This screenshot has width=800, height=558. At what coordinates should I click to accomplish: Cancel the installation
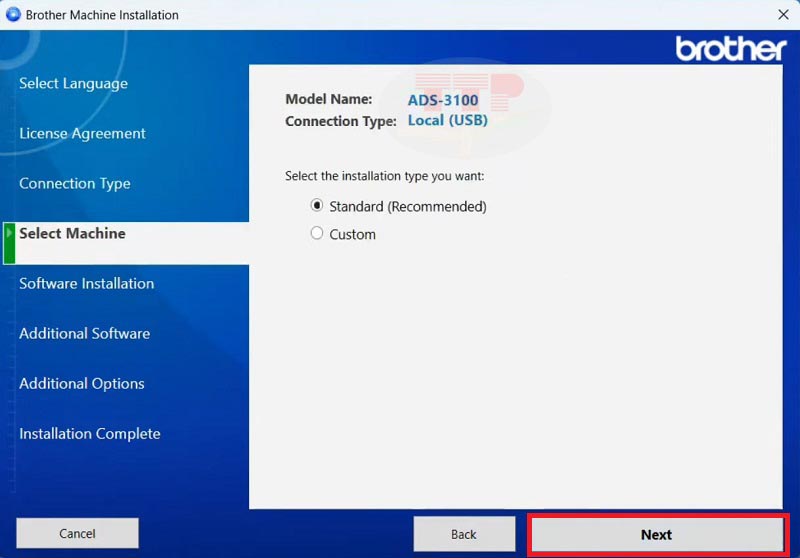tap(77, 534)
